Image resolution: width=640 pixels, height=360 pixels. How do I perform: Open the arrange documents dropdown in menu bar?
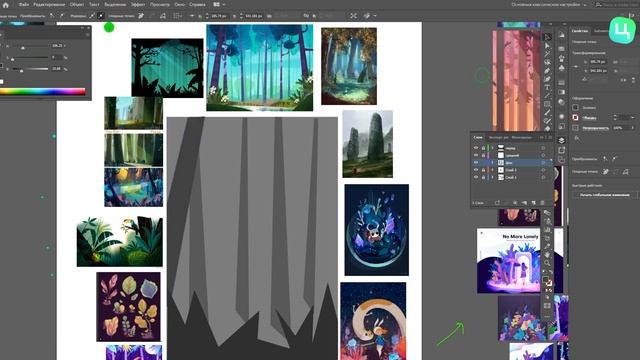219,4
